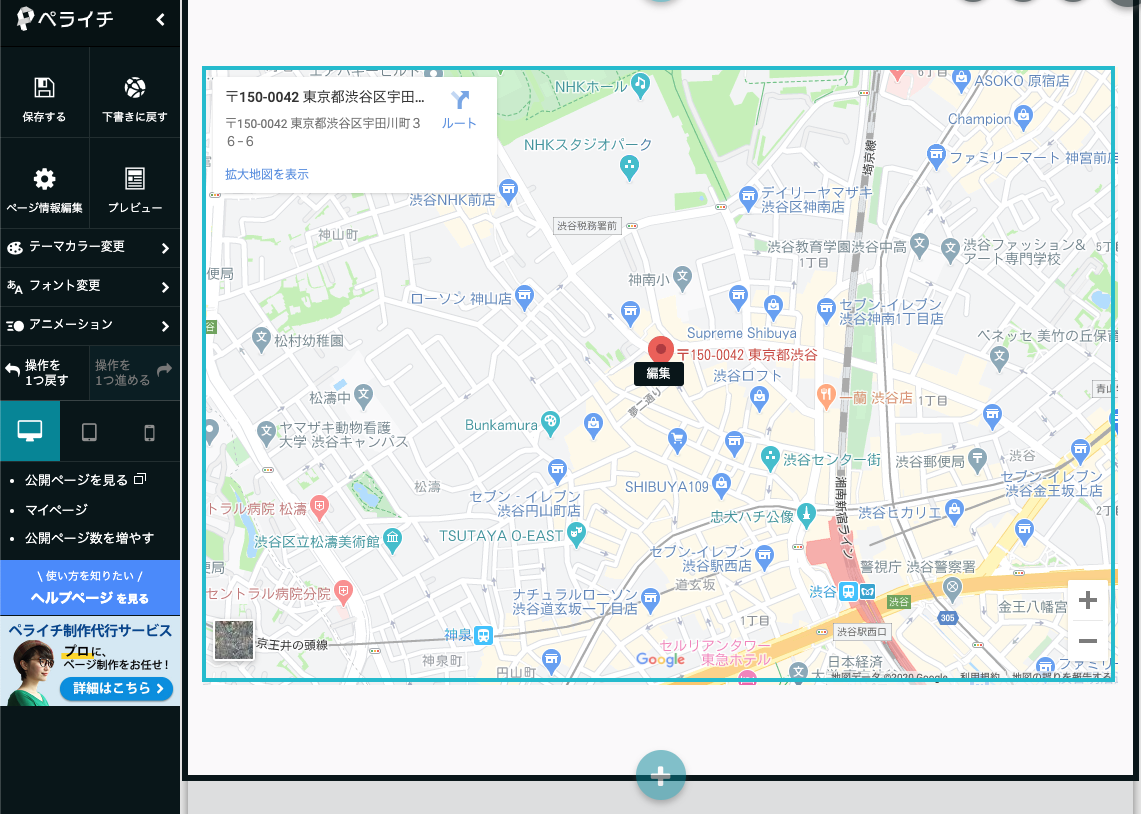1141x814 pixels.
Task: Zoom in the map with plus
Action: 1088,600
